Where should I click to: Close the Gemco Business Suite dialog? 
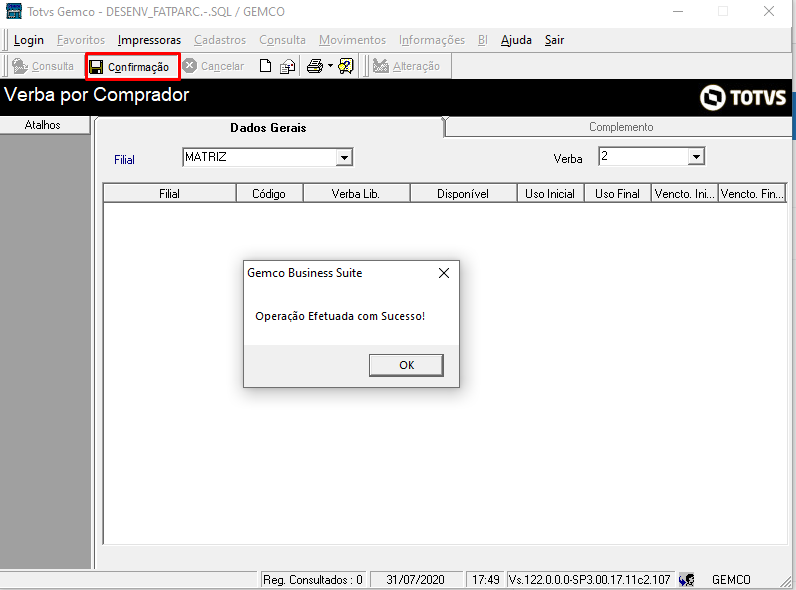click(444, 273)
